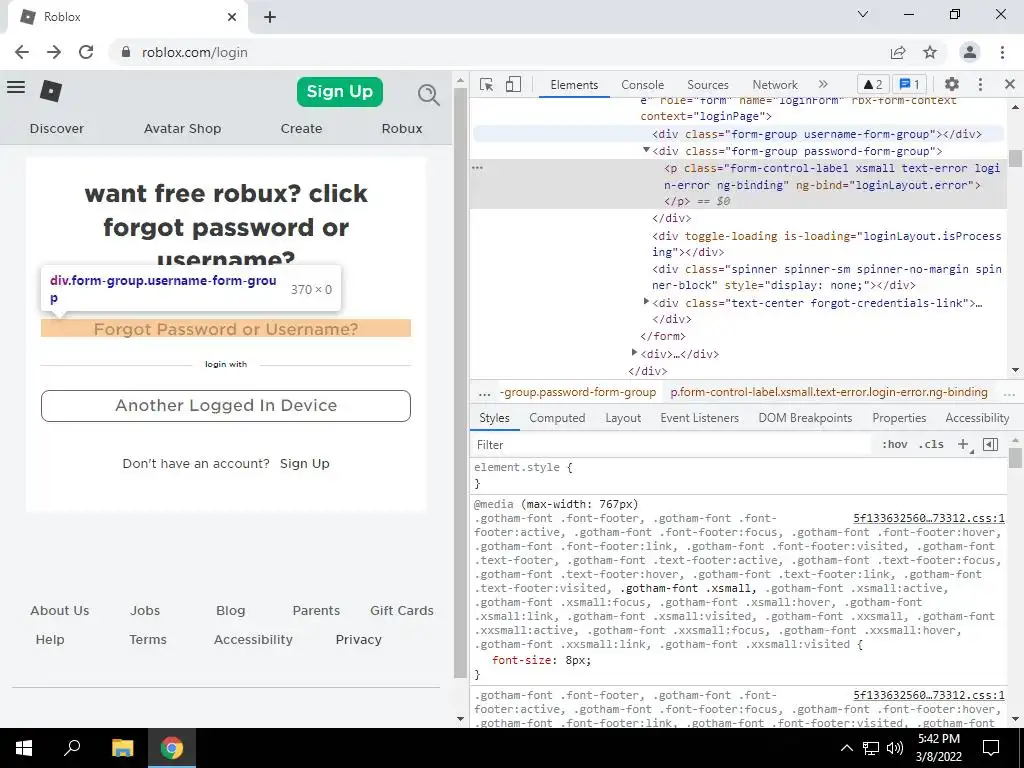Open File Explorer from taskbar

(x=122, y=748)
